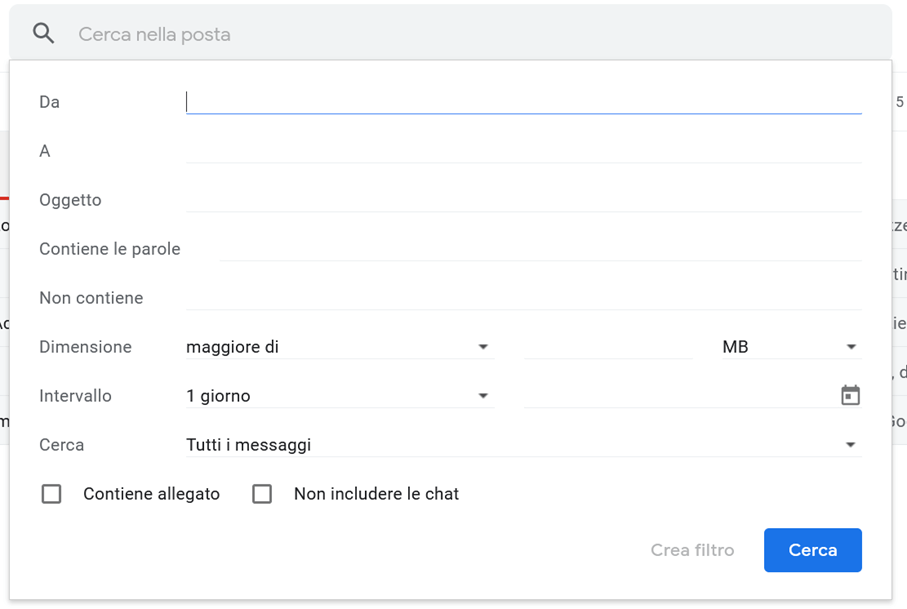The image size is (907, 609).
Task: Click the magnifying glass search icon
Action: (x=43, y=34)
